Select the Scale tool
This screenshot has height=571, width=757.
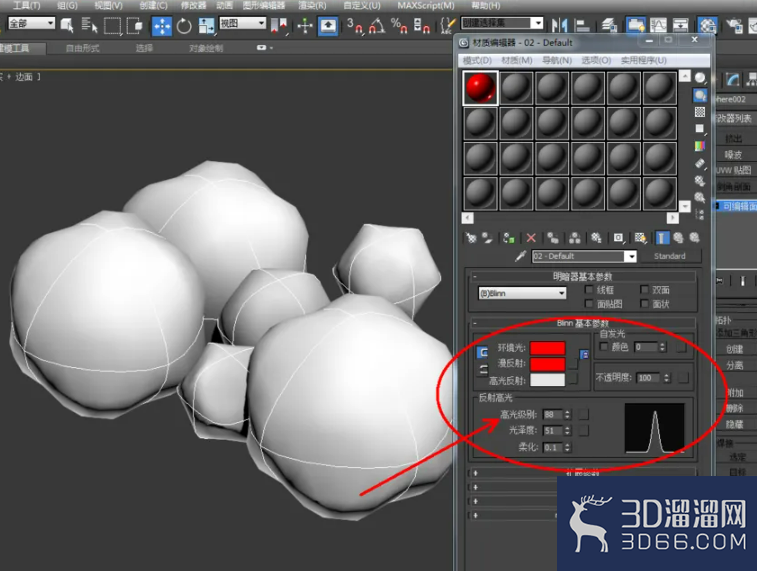tap(206, 26)
